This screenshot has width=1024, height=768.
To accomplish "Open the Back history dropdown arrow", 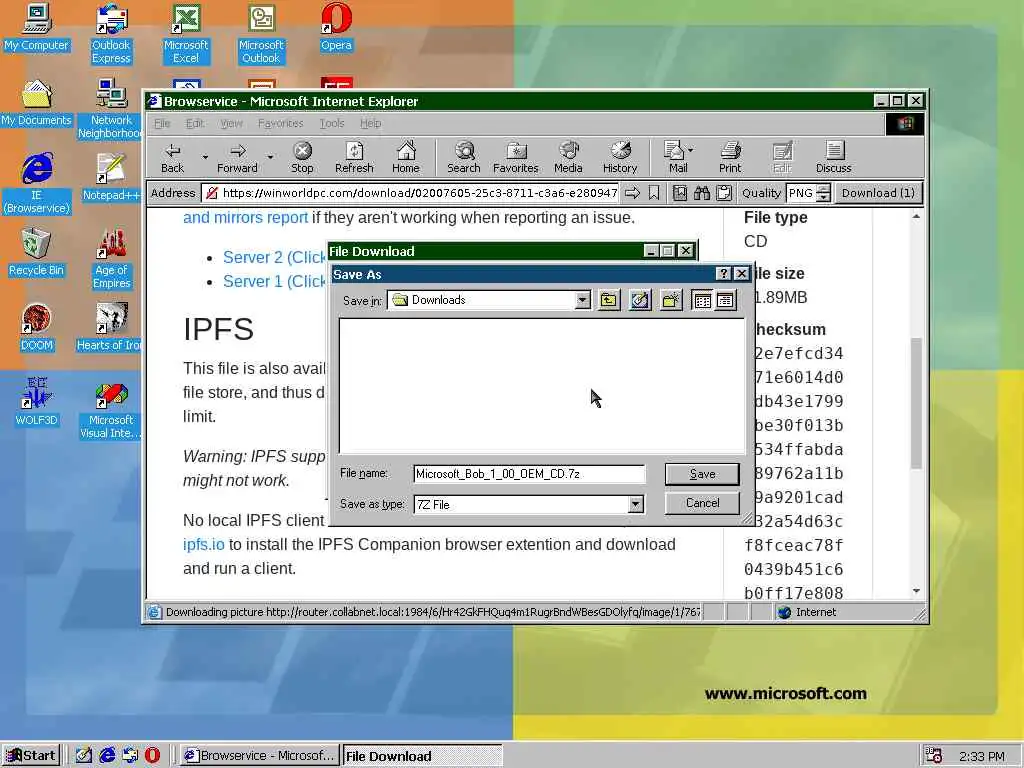I will tap(205, 157).
